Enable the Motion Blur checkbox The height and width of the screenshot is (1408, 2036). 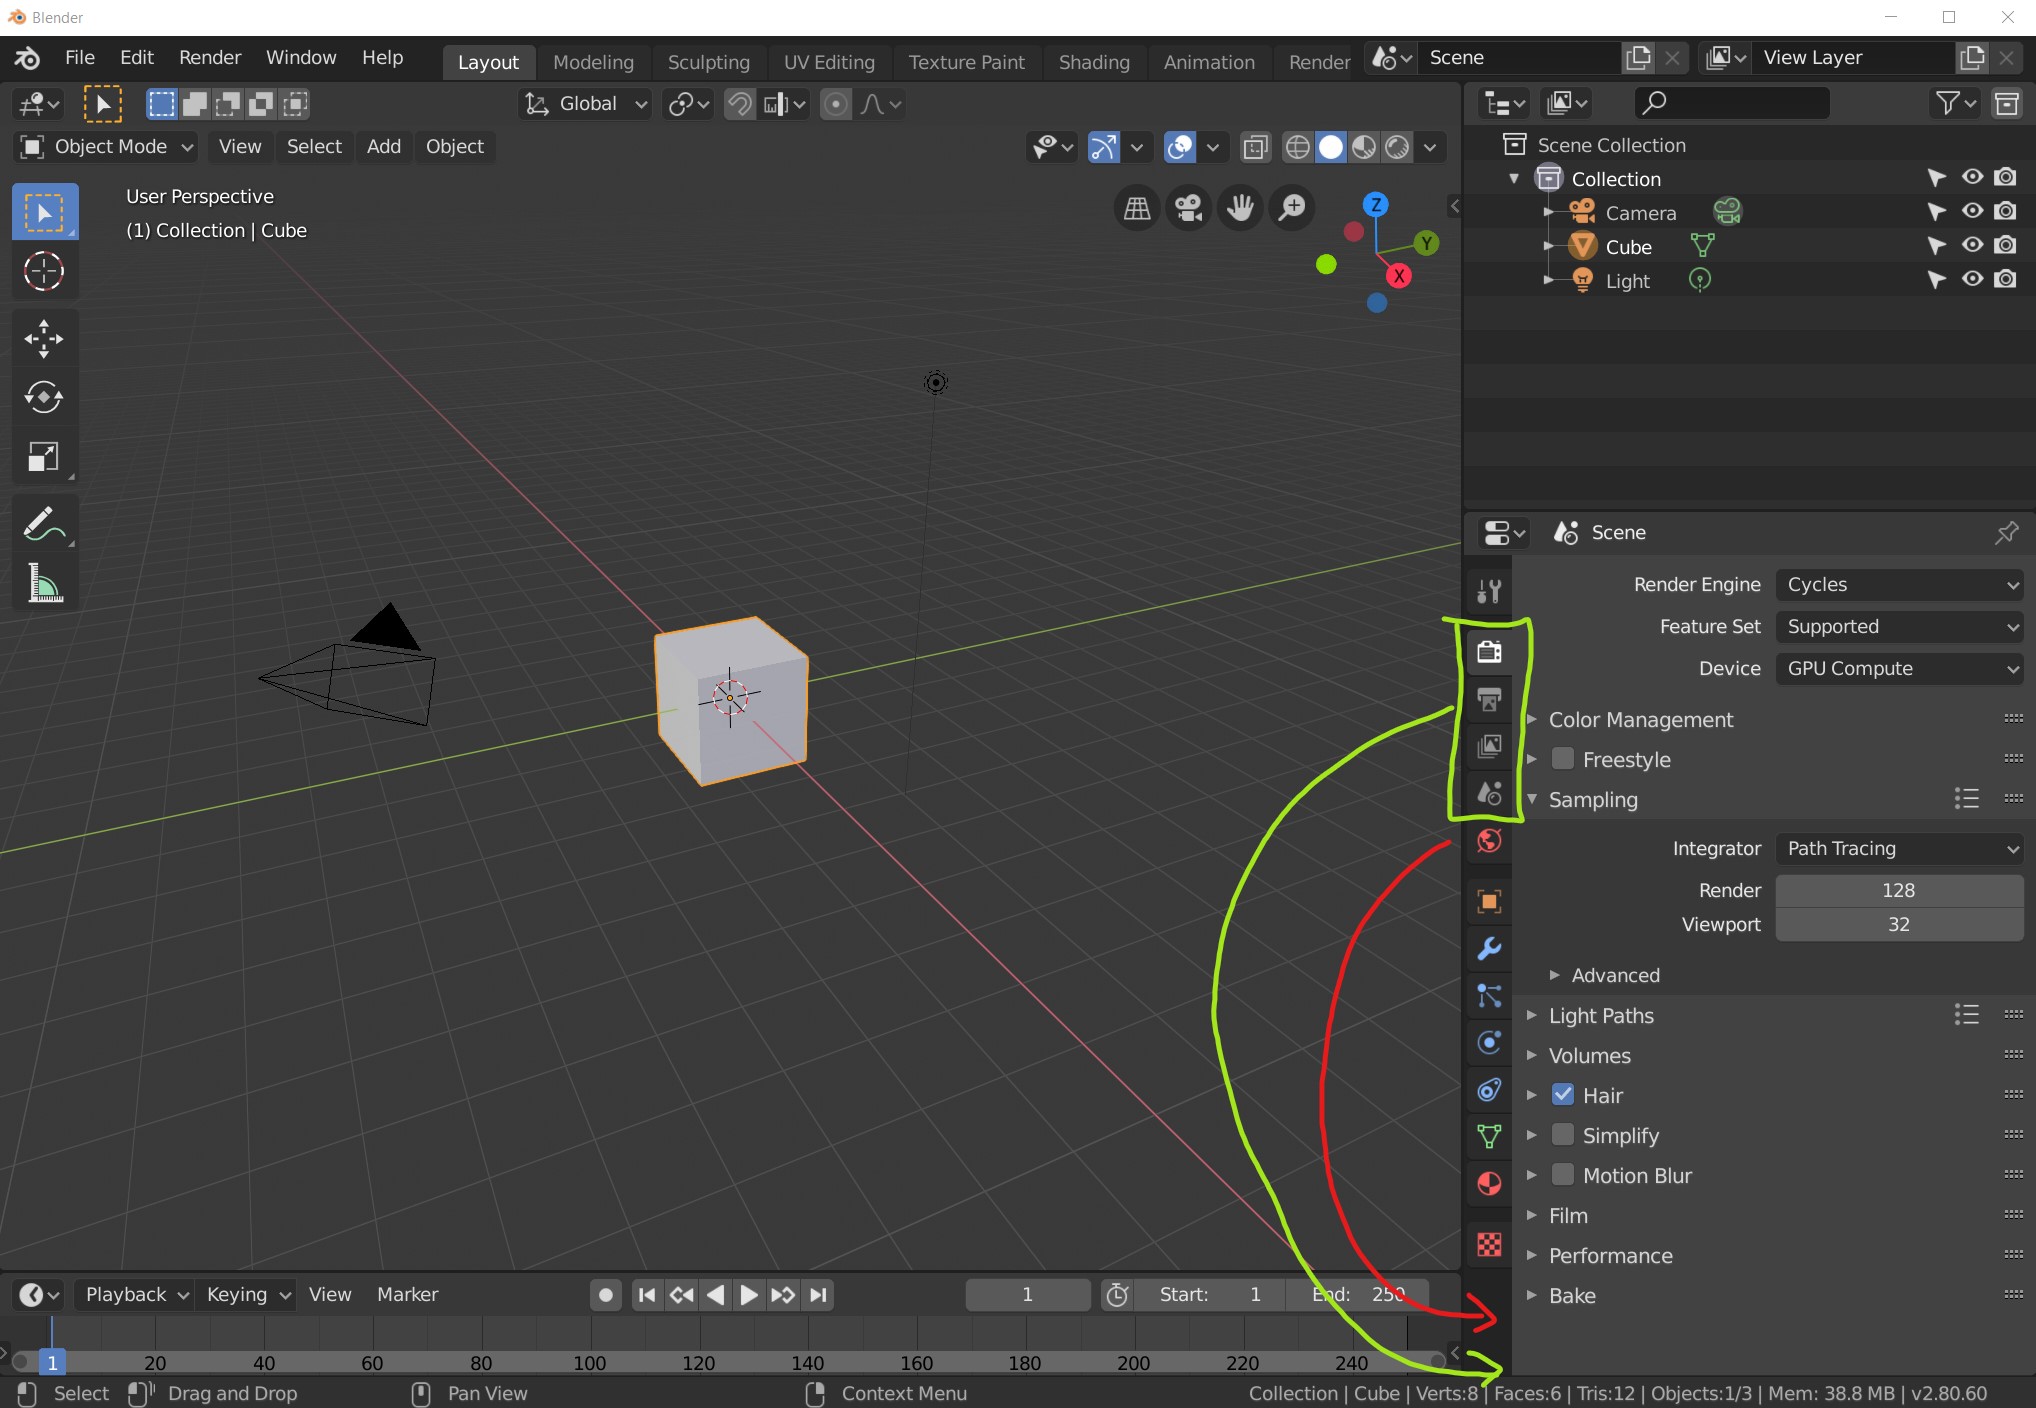(1563, 1175)
